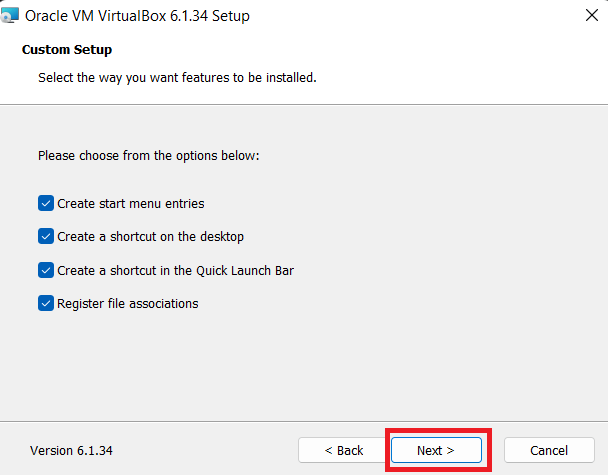Toggle the Register file associations checkbox
Screen dimensions: 608x475
click(x=46, y=303)
